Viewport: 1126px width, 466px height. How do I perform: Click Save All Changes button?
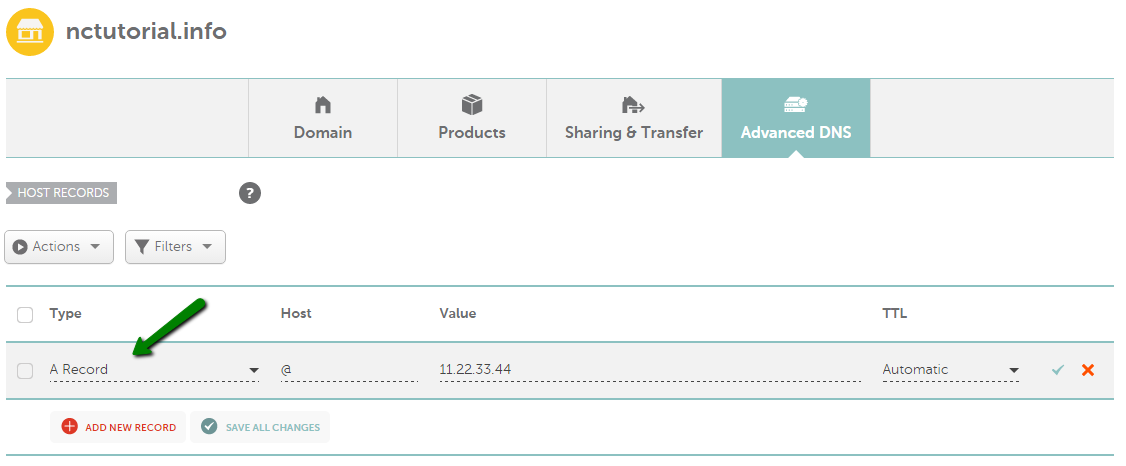tap(260, 427)
